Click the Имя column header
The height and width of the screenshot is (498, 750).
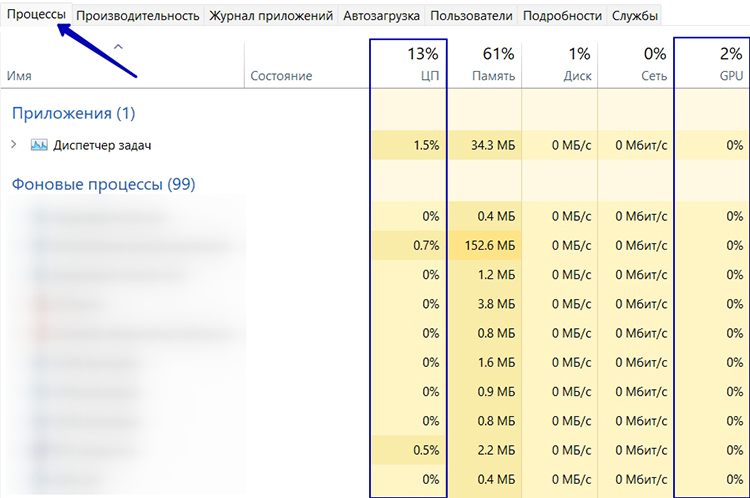pos(20,76)
